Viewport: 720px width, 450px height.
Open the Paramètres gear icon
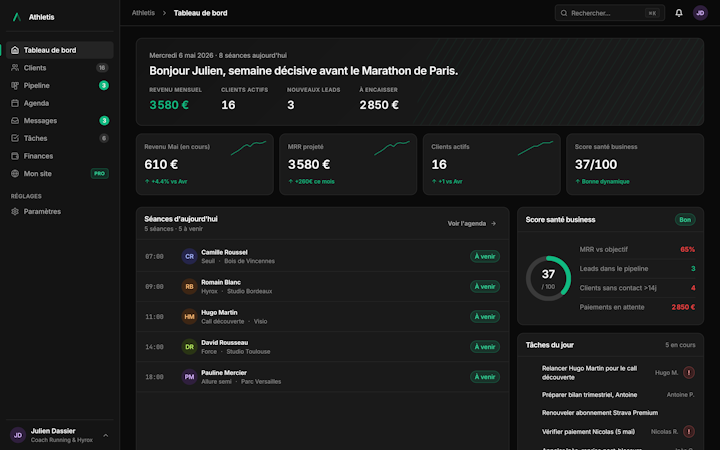15,212
